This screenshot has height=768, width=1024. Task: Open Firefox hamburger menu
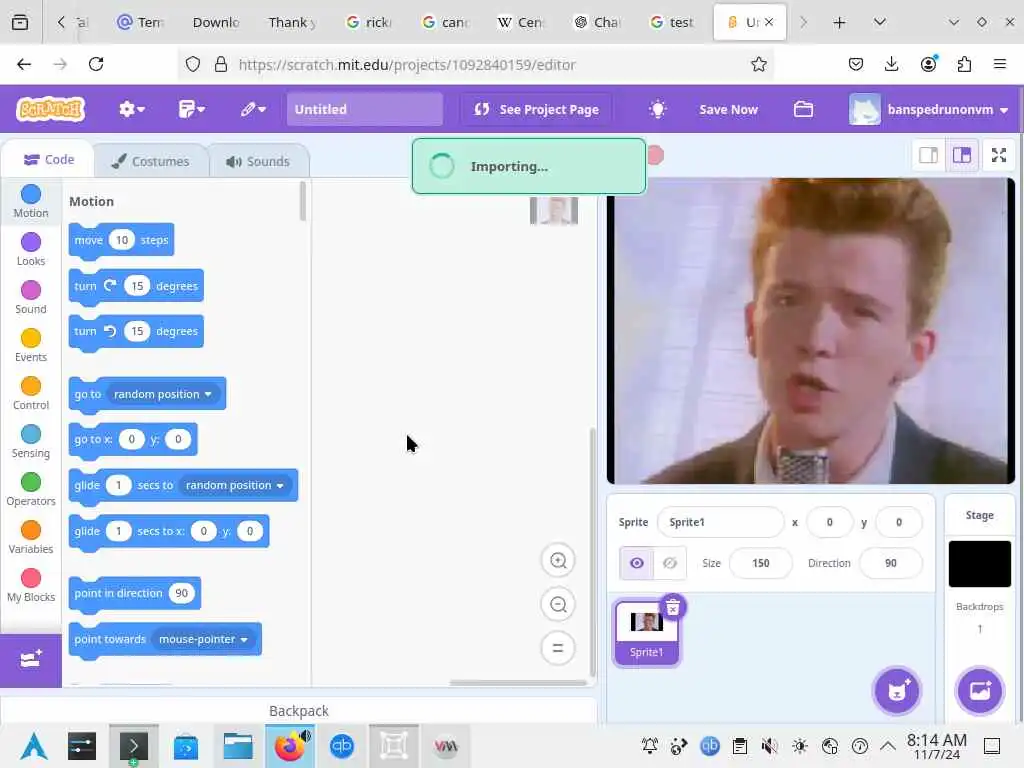point(999,64)
